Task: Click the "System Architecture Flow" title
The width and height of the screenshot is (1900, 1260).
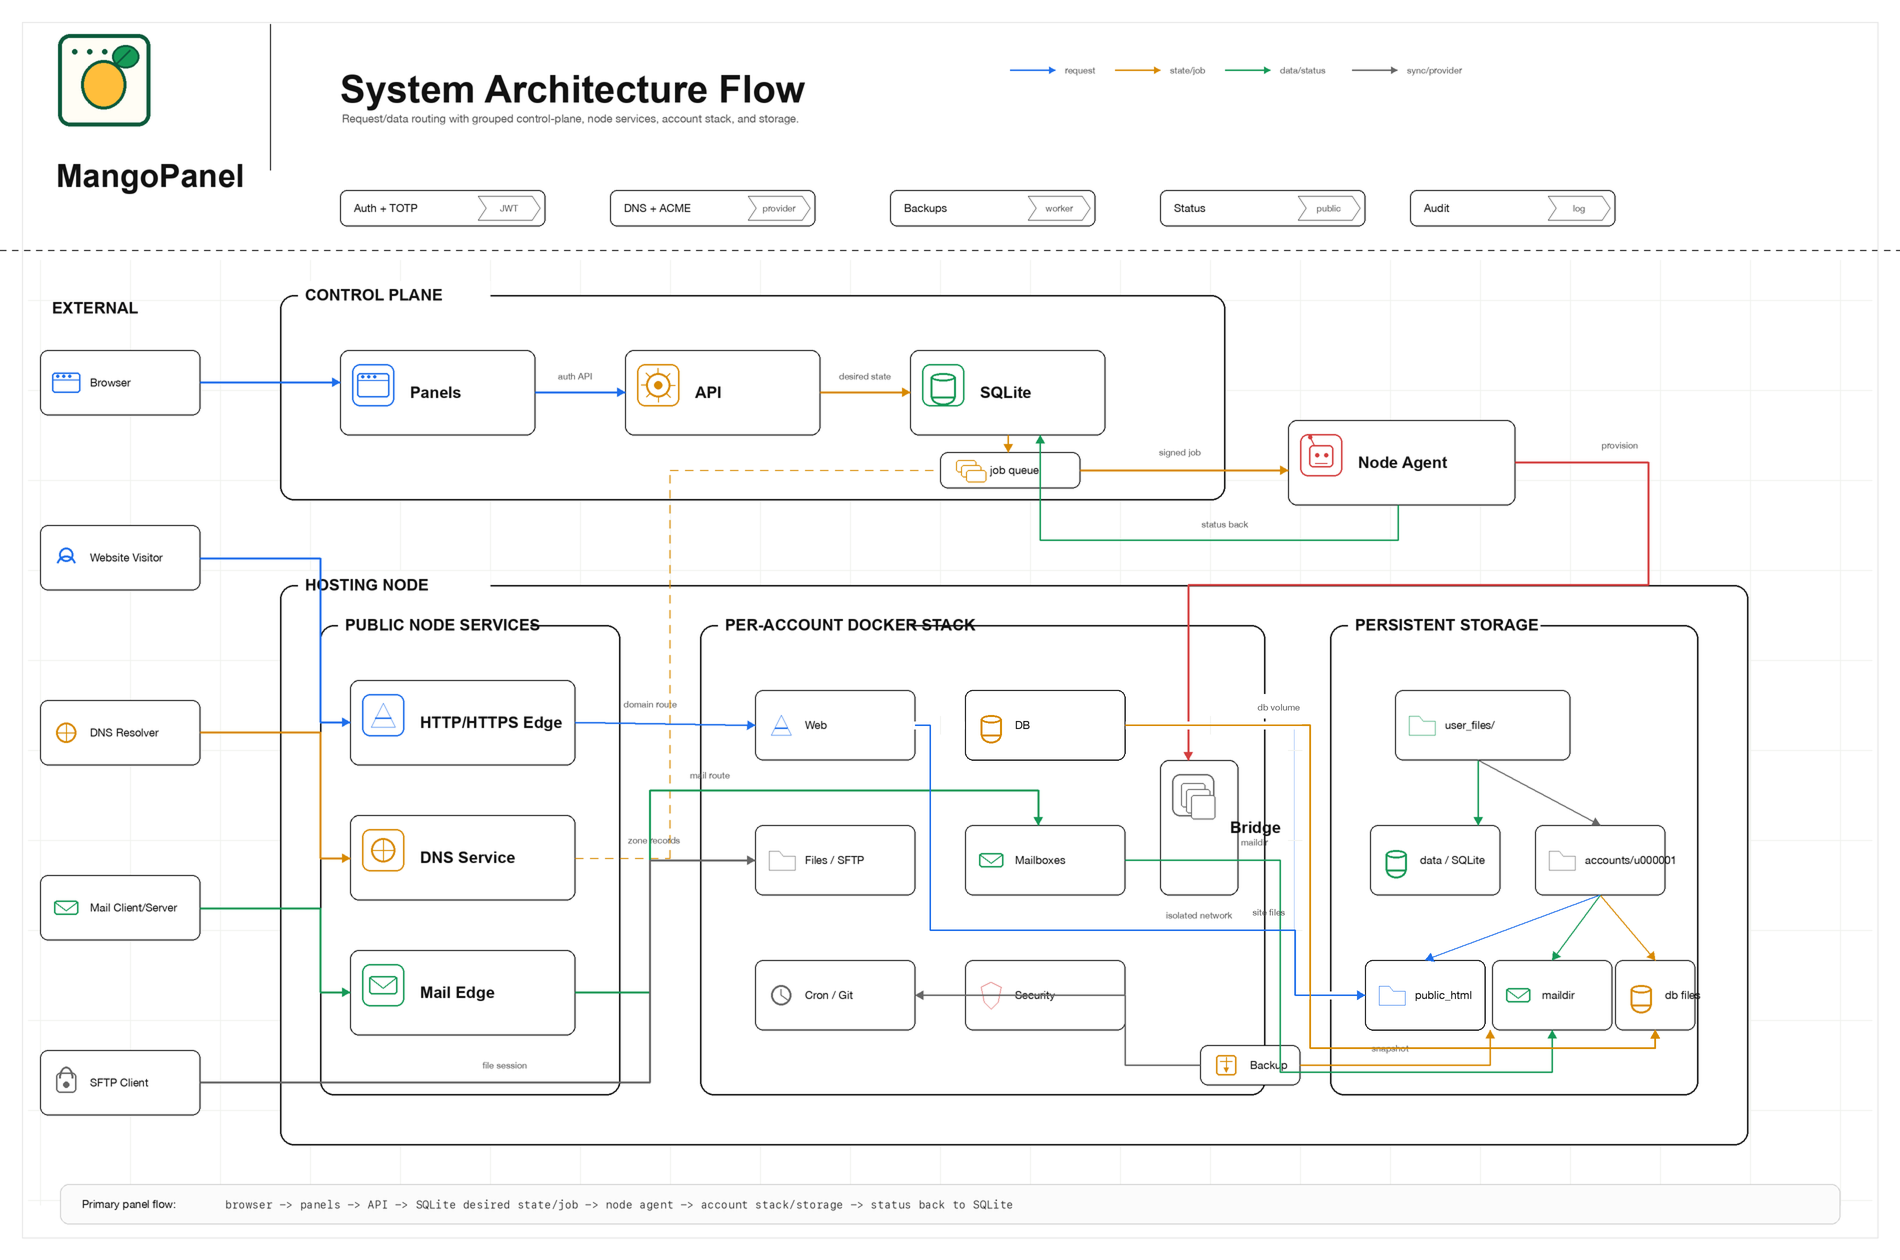Action: tap(572, 89)
